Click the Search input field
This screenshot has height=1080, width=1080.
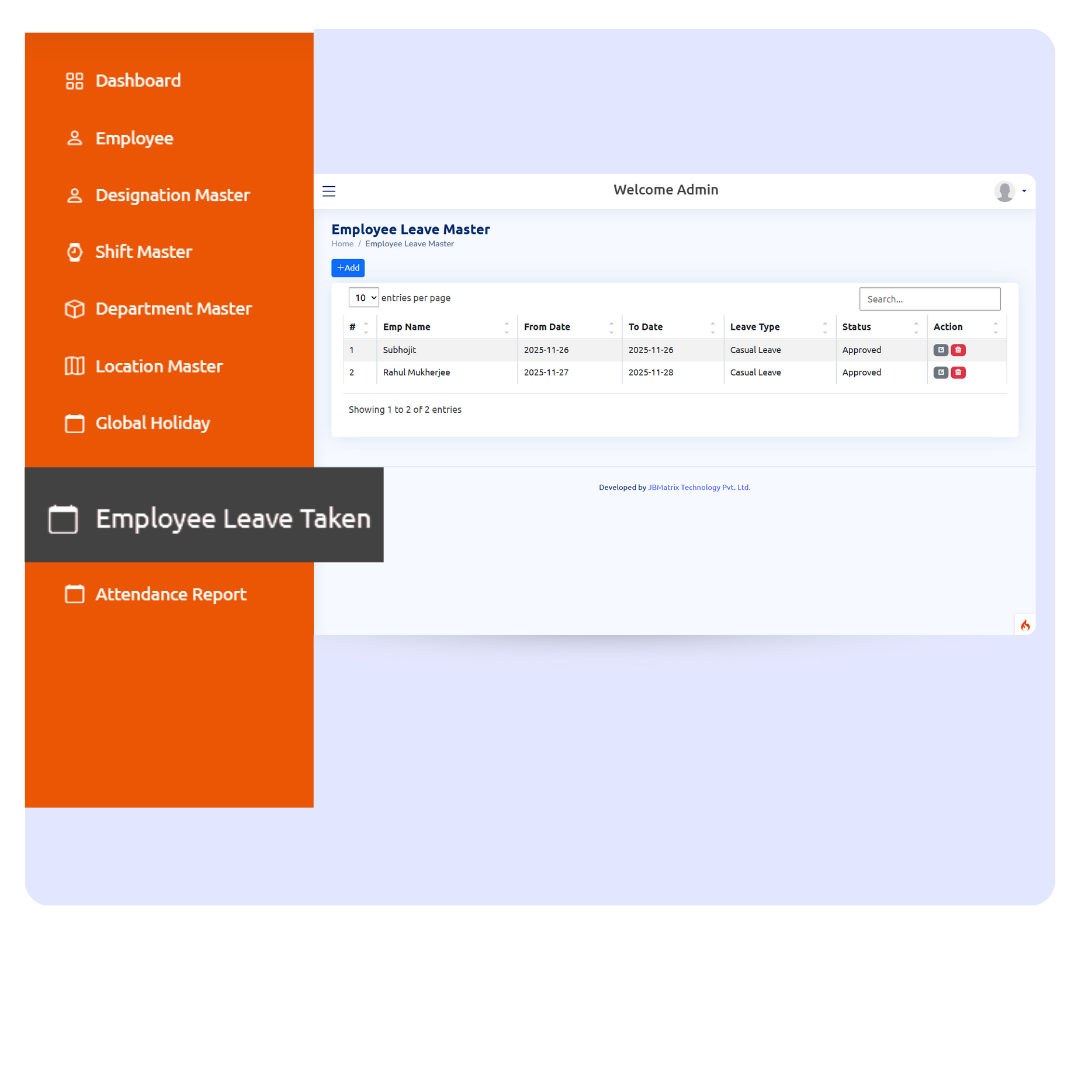tap(929, 299)
